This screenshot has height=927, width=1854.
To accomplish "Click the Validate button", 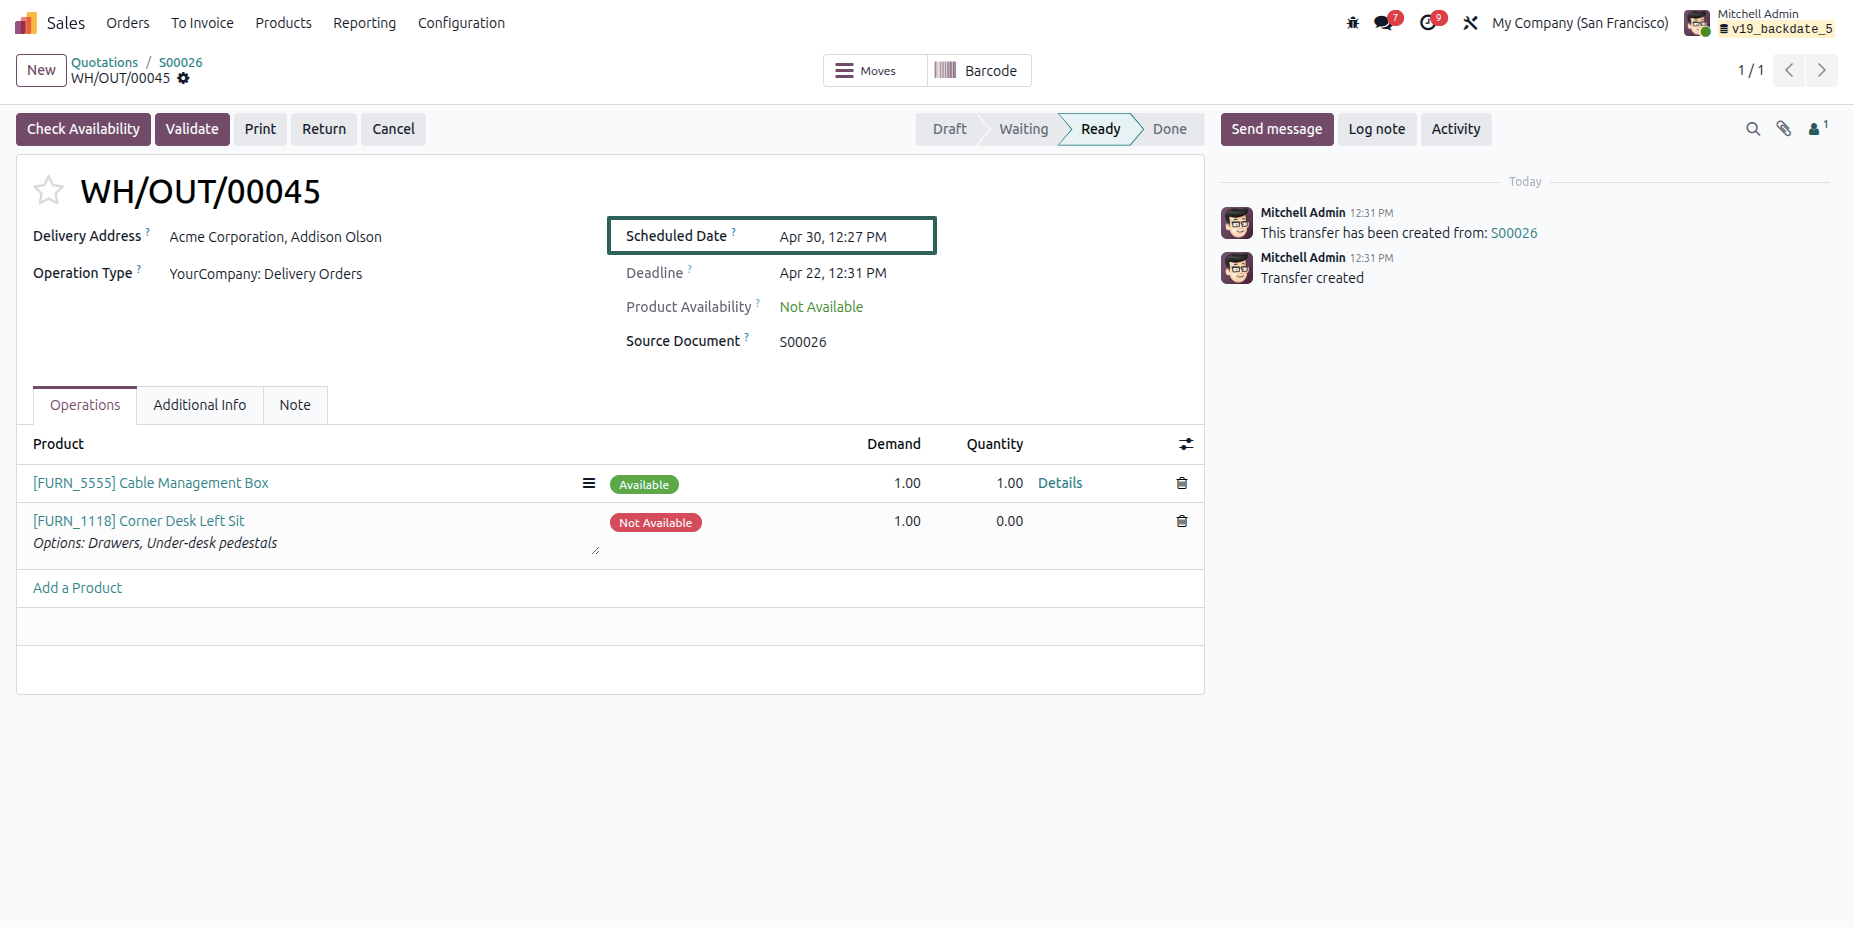I will tap(192, 129).
